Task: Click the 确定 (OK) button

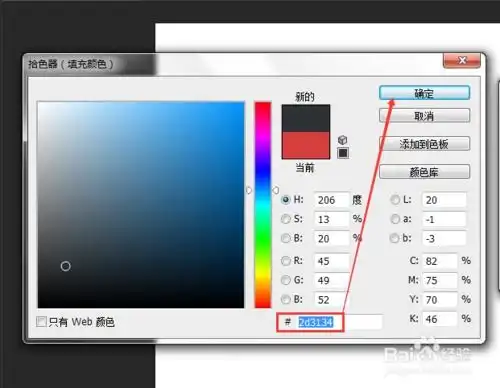Action: click(424, 93)
